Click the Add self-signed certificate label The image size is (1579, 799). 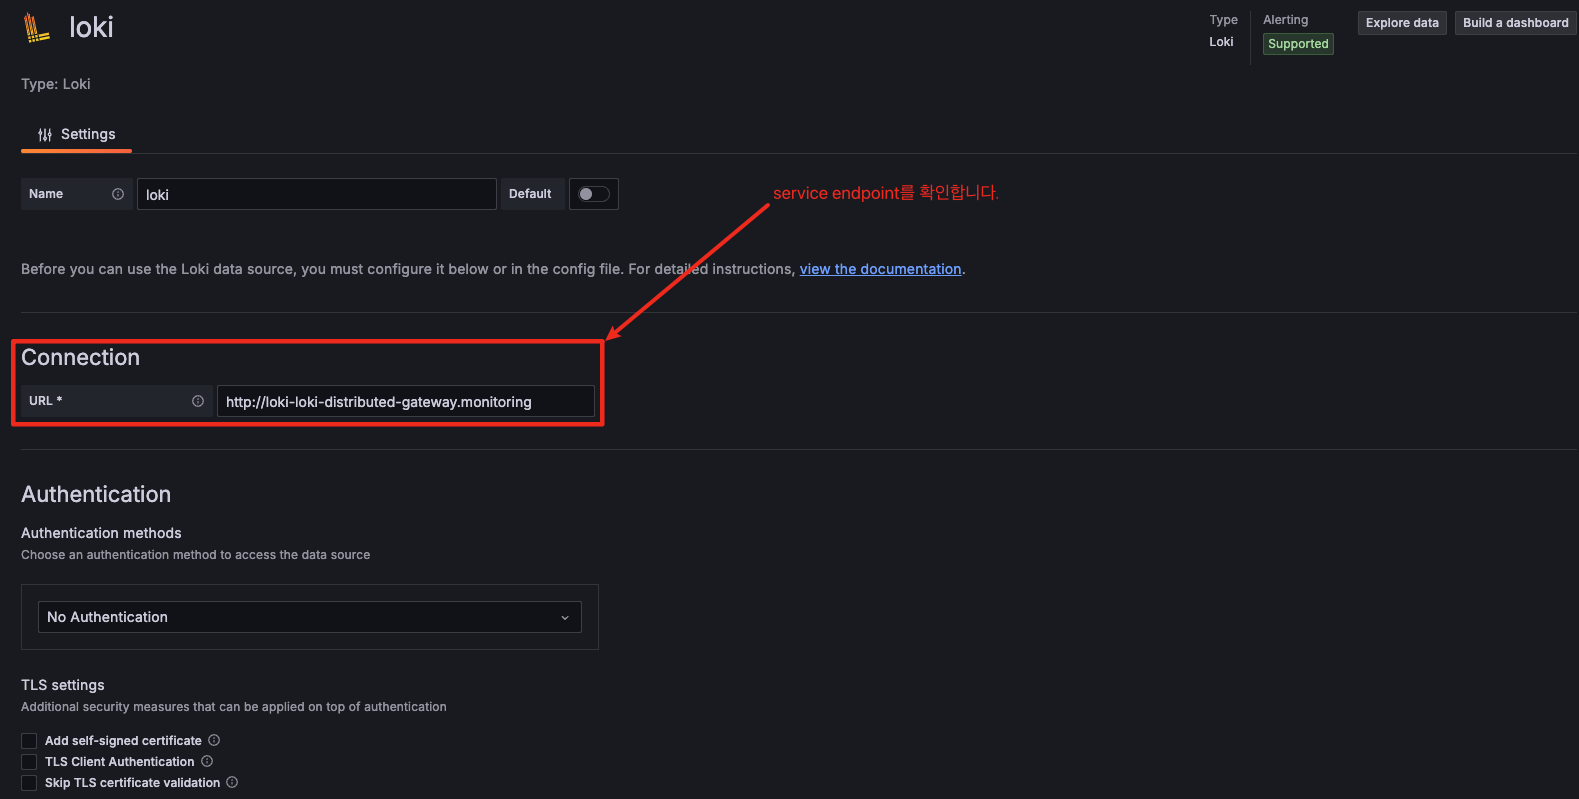click(123, 741)
